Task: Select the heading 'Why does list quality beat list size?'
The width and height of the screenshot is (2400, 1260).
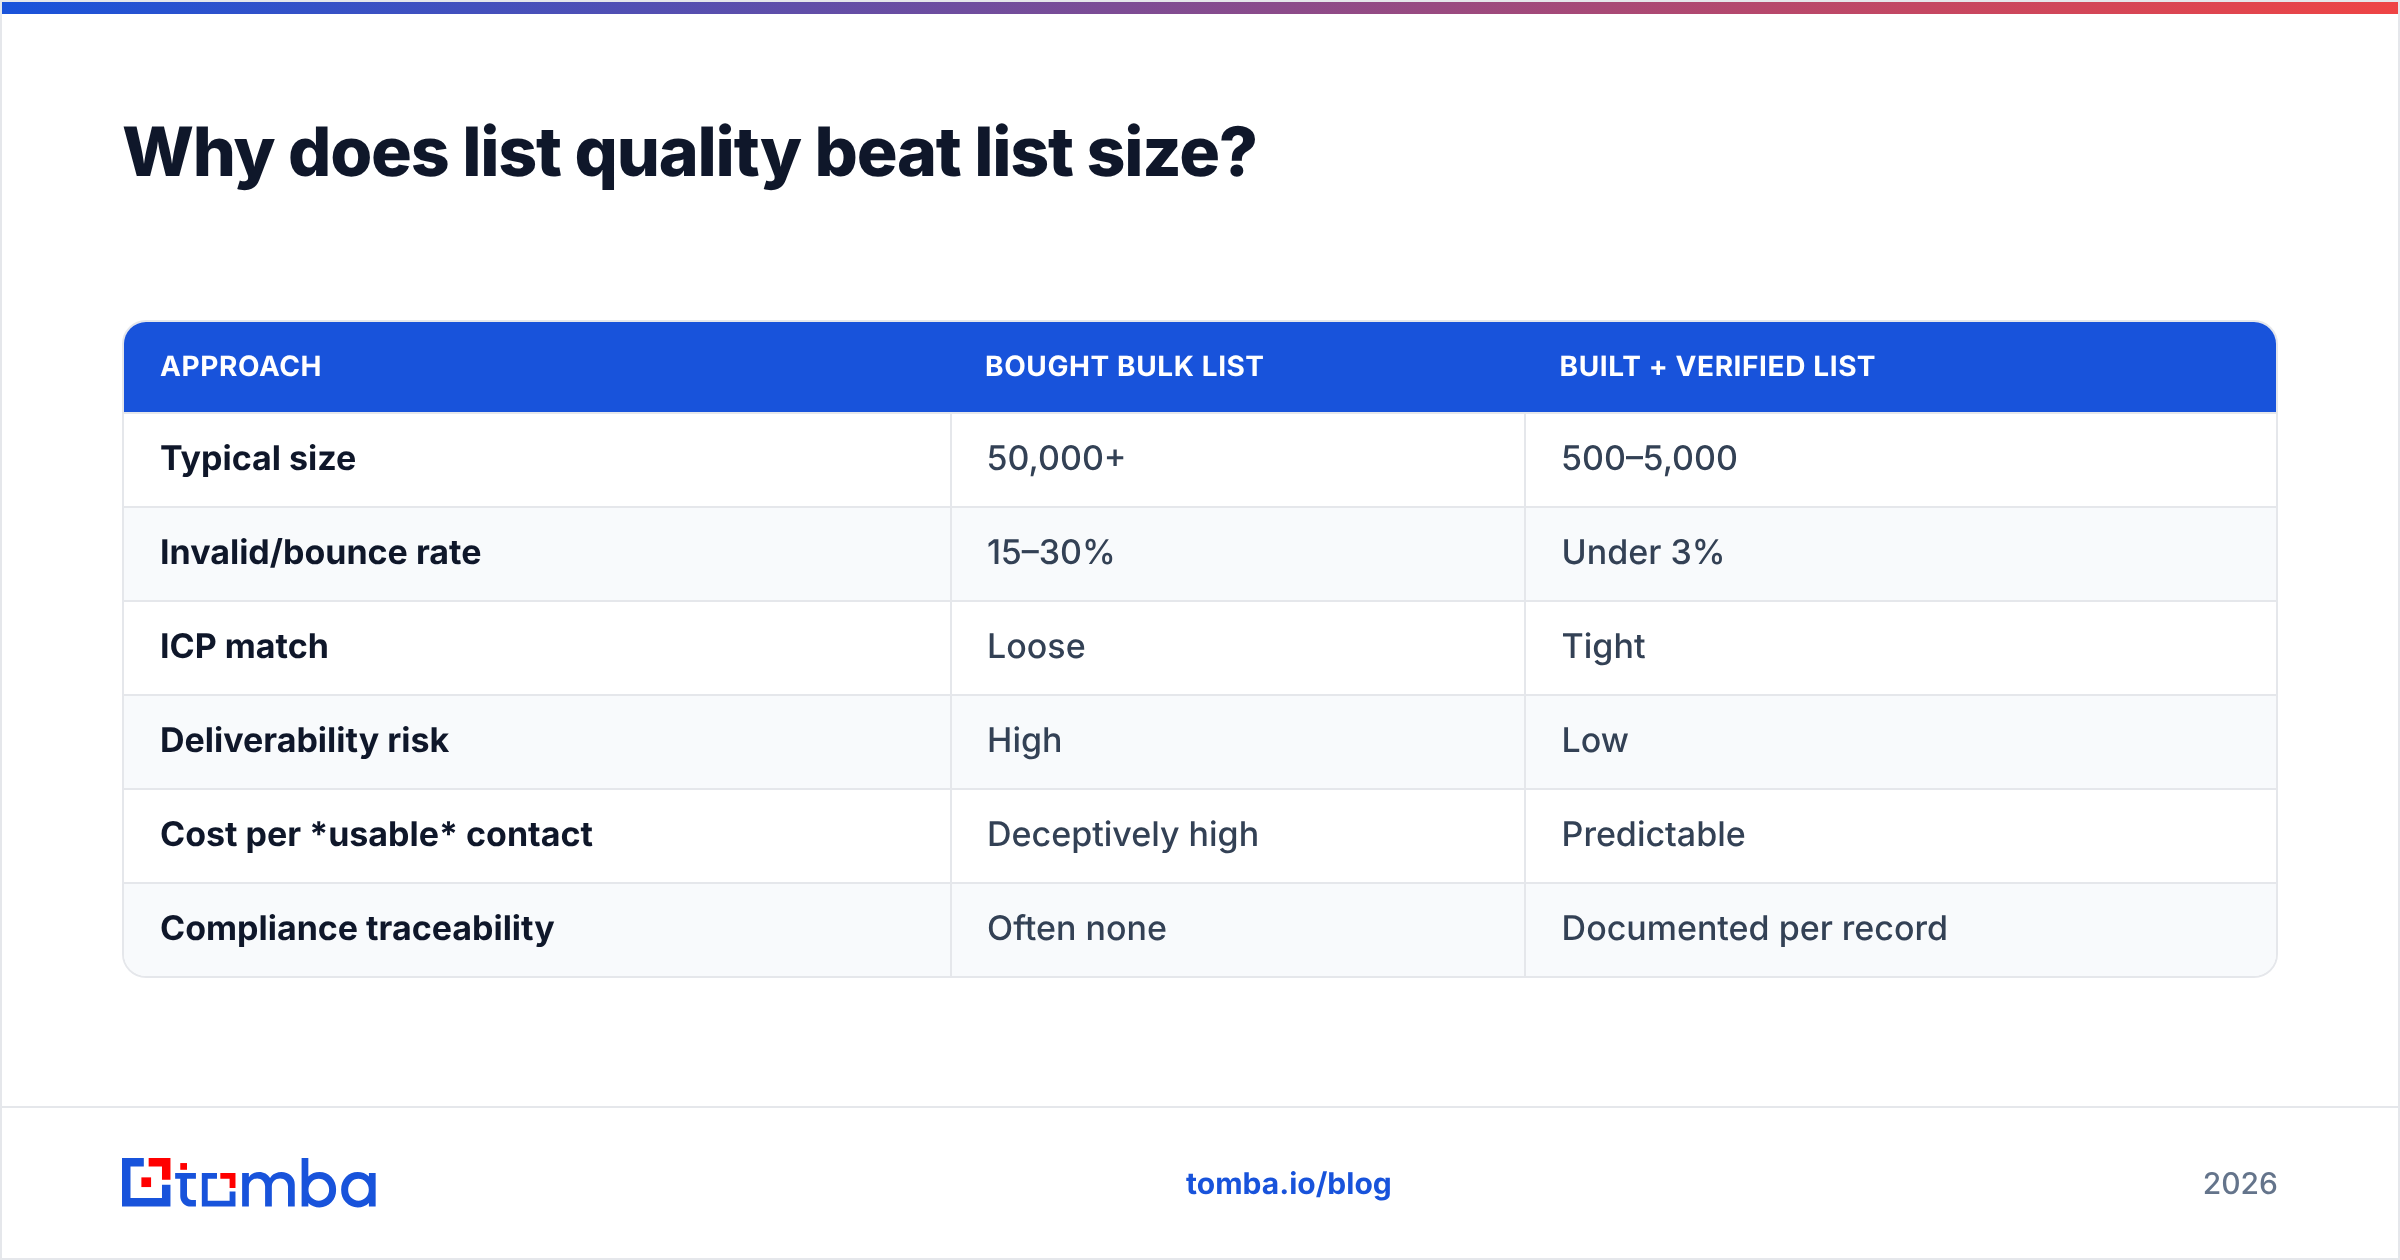Action: pos(689,153)
